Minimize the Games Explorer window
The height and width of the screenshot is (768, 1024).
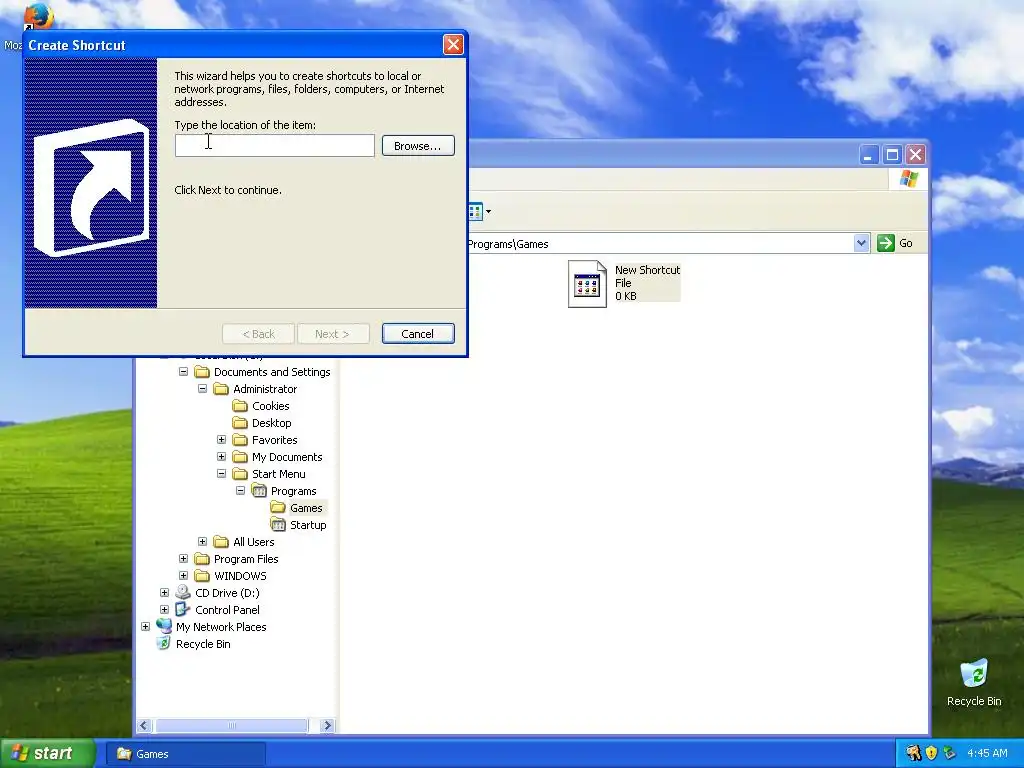click(x=869, y=155)
